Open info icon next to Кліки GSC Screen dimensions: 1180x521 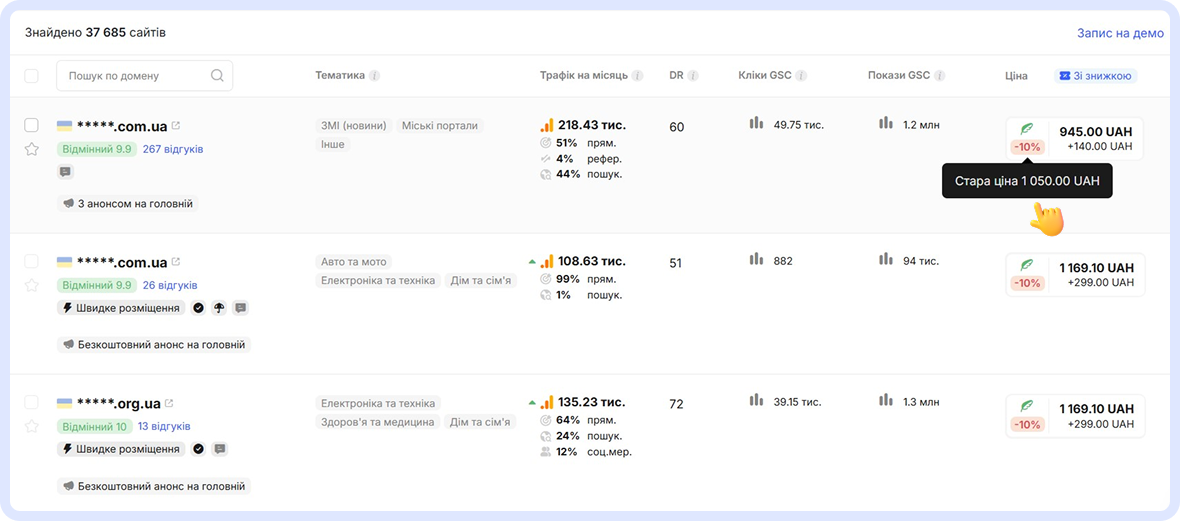801,76
